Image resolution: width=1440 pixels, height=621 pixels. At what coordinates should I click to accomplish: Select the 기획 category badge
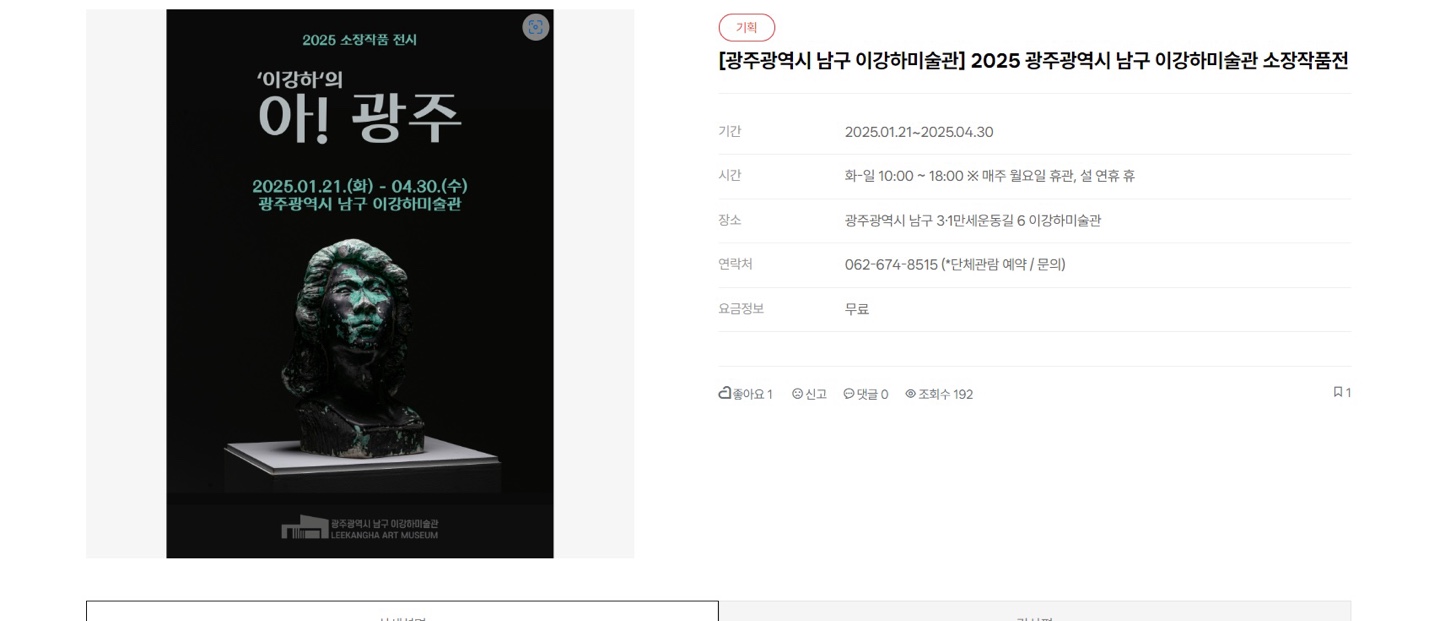(746, 28)
